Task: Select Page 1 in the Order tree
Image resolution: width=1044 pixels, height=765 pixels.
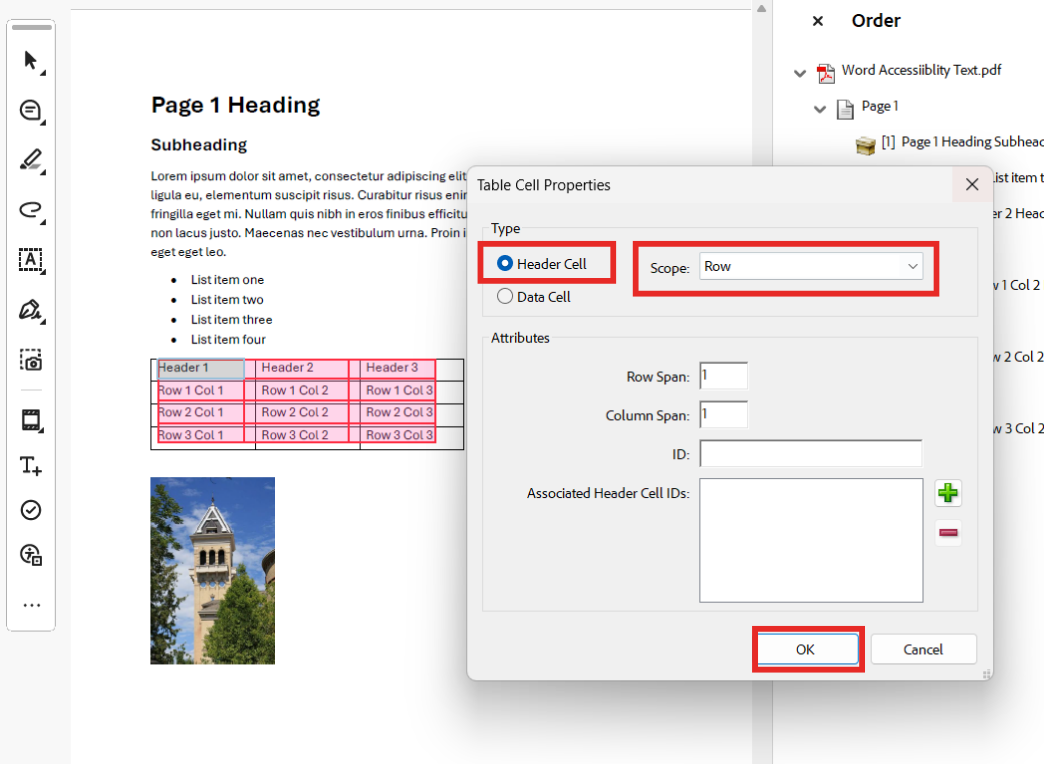Action: click(x=880, y=107)
